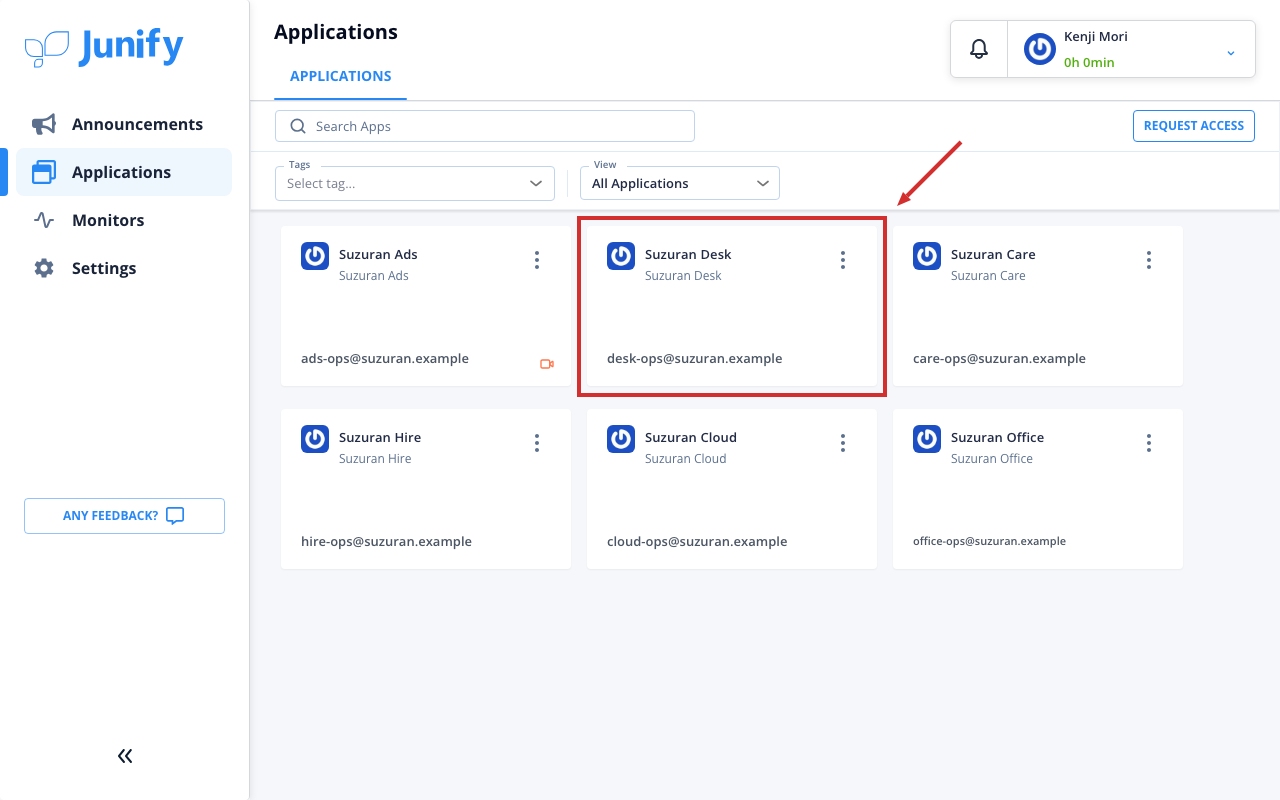Click the Monitors pulse icon
The height and width of the screenshot is (800, 1280).
click(x=44, y=220)
